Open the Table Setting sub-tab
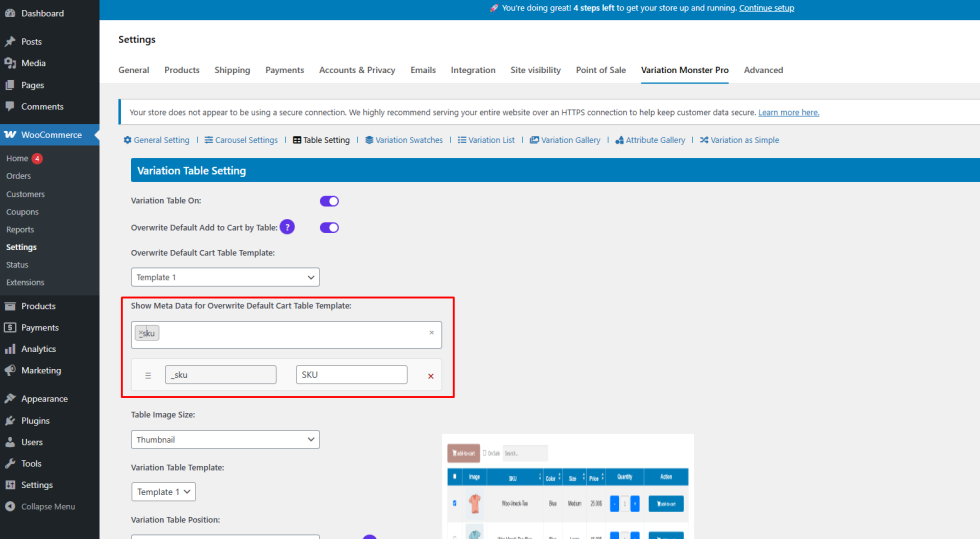The image size is (980, 539). click(x=321, y=140)
